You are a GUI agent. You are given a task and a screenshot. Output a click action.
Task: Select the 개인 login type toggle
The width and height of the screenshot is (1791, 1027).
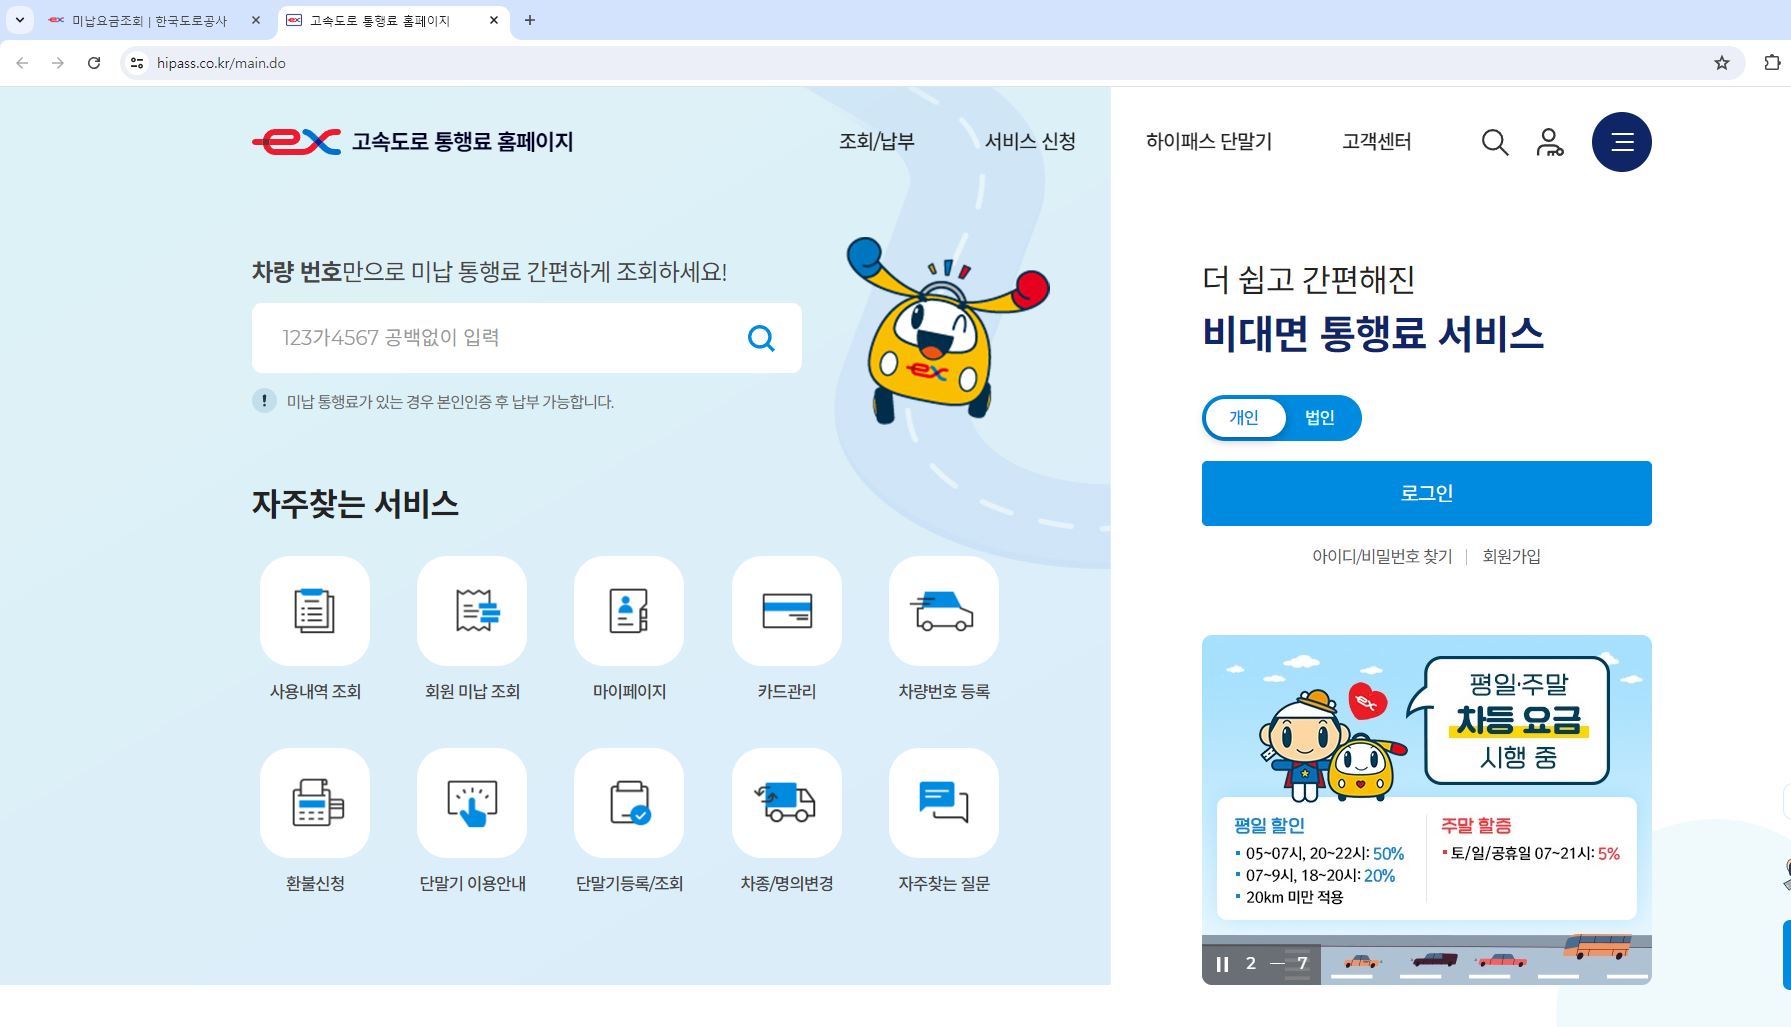pyautogui.click(x=1244, y=418)
